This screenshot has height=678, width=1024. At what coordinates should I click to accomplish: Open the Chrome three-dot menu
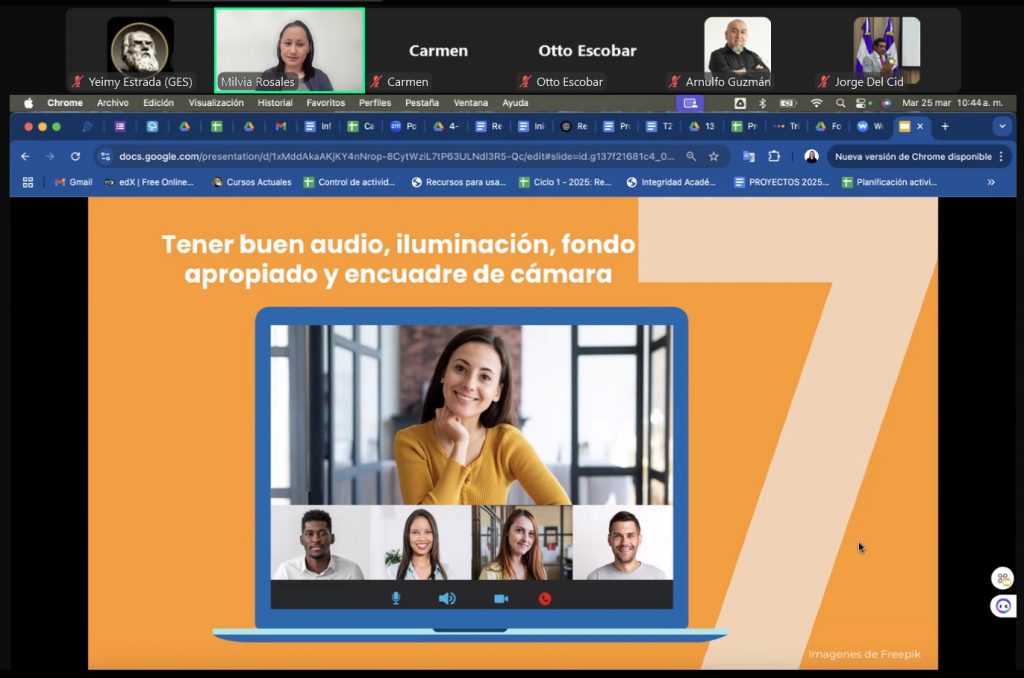(1001, 157)
